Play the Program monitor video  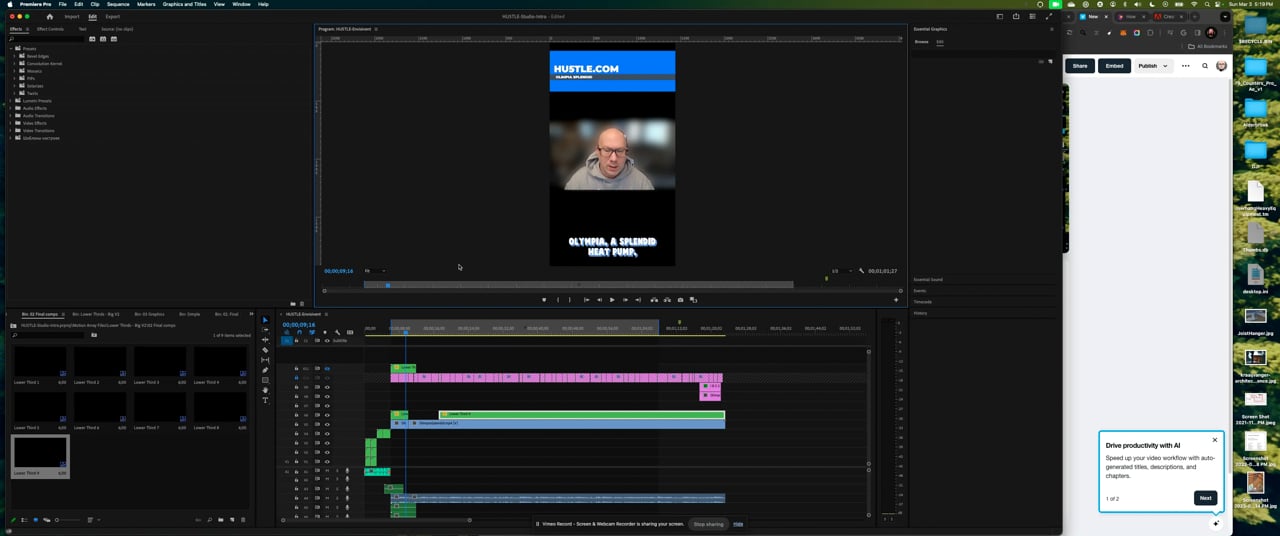click(612, 300)
